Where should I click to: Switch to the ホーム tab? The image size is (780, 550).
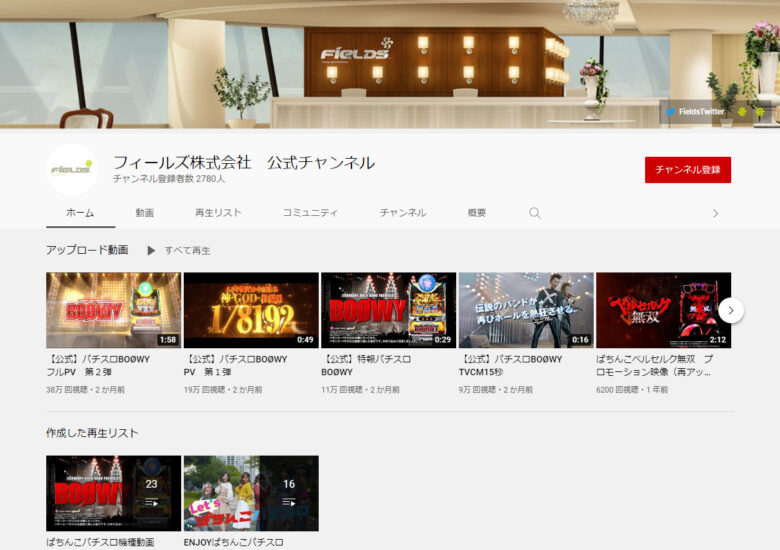tap(81, 213)
